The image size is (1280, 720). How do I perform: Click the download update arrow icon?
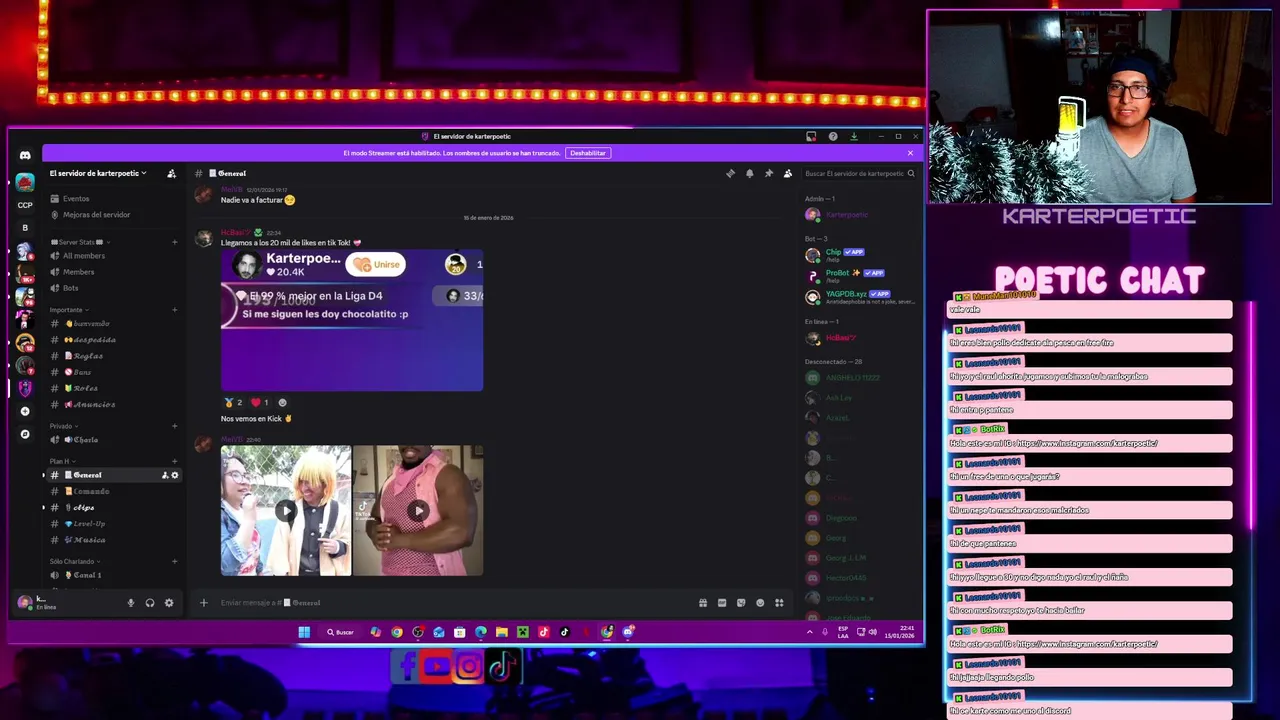coord(854,136)
